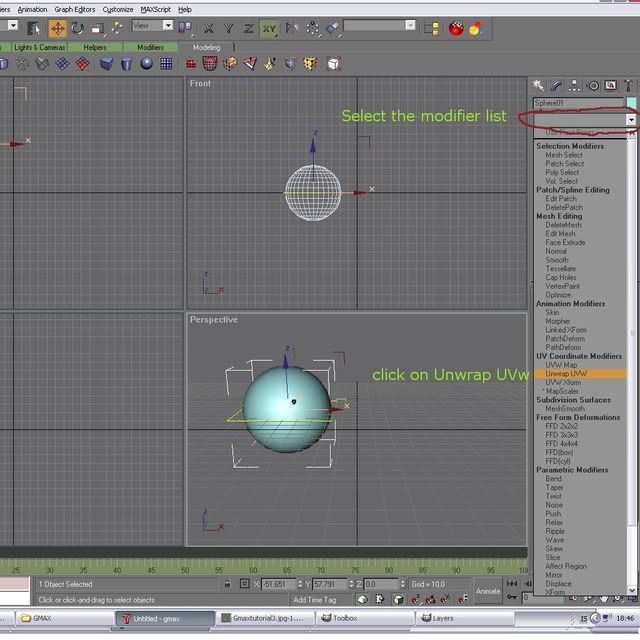Open the Create panel tab icon
Screen dimensions: 640x640
tap(538, 86)
